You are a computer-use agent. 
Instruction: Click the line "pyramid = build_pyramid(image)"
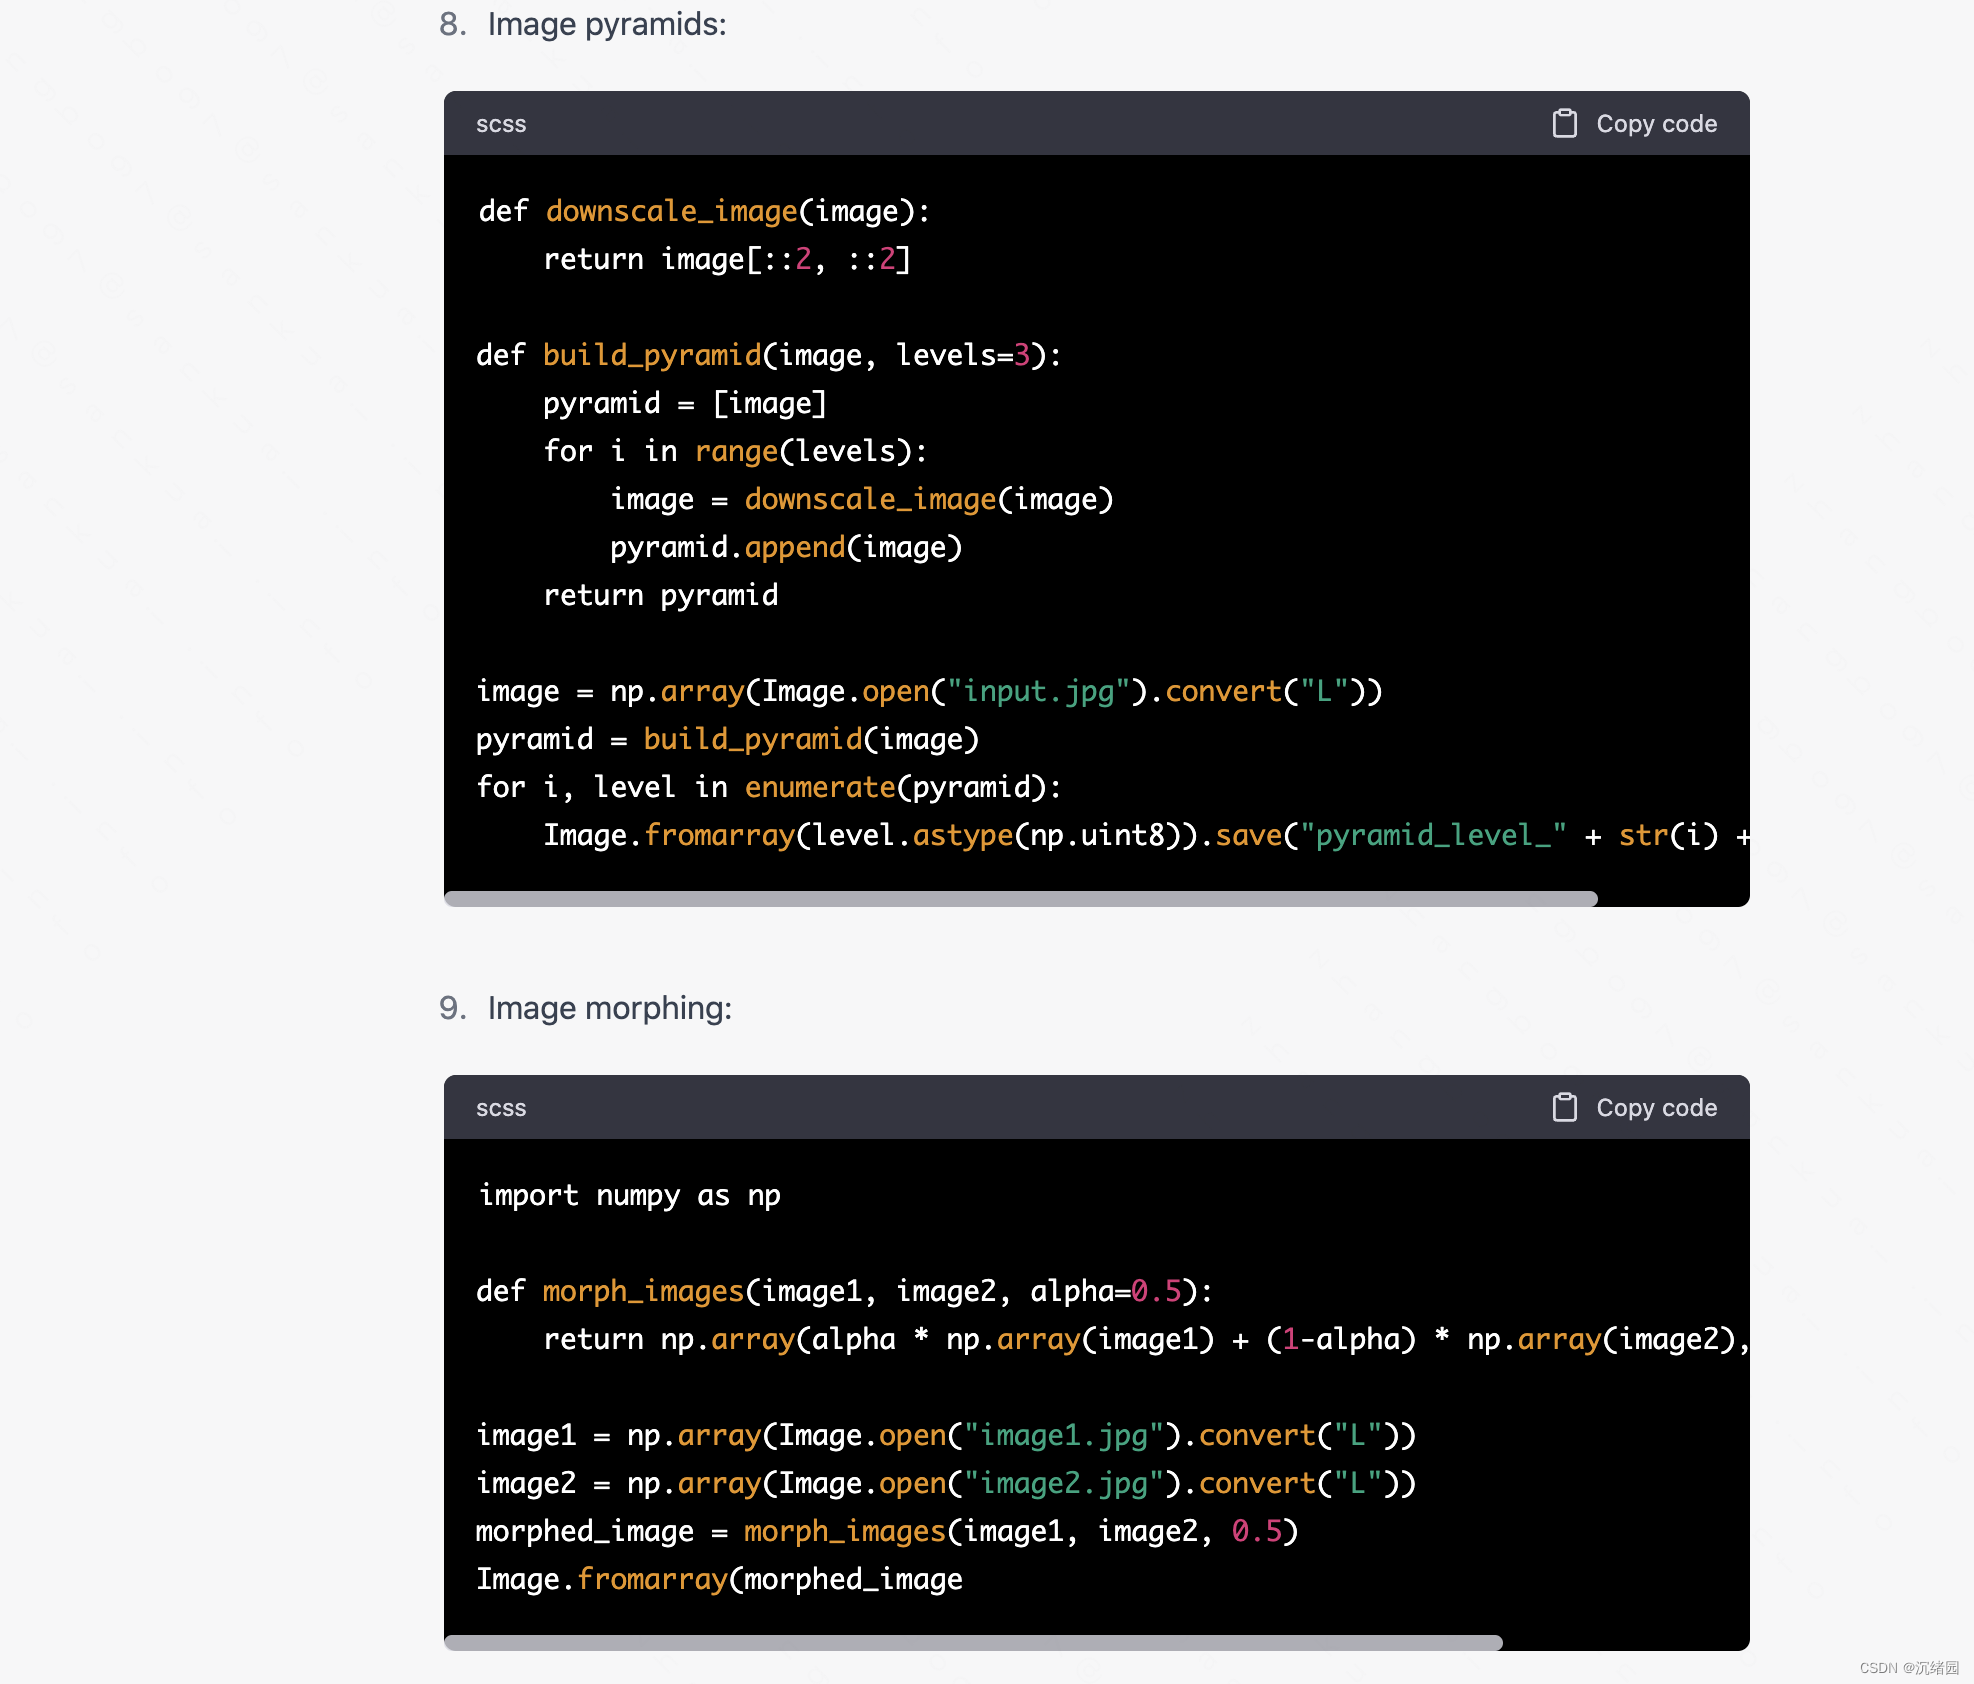click(728, 739)
